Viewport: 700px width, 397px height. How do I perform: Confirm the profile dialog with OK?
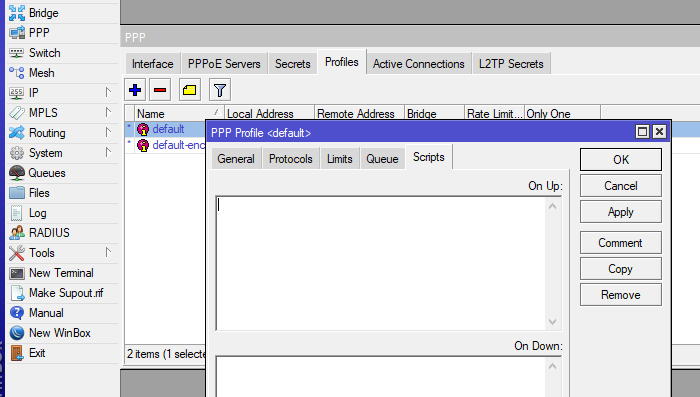[x=621, y=160]
